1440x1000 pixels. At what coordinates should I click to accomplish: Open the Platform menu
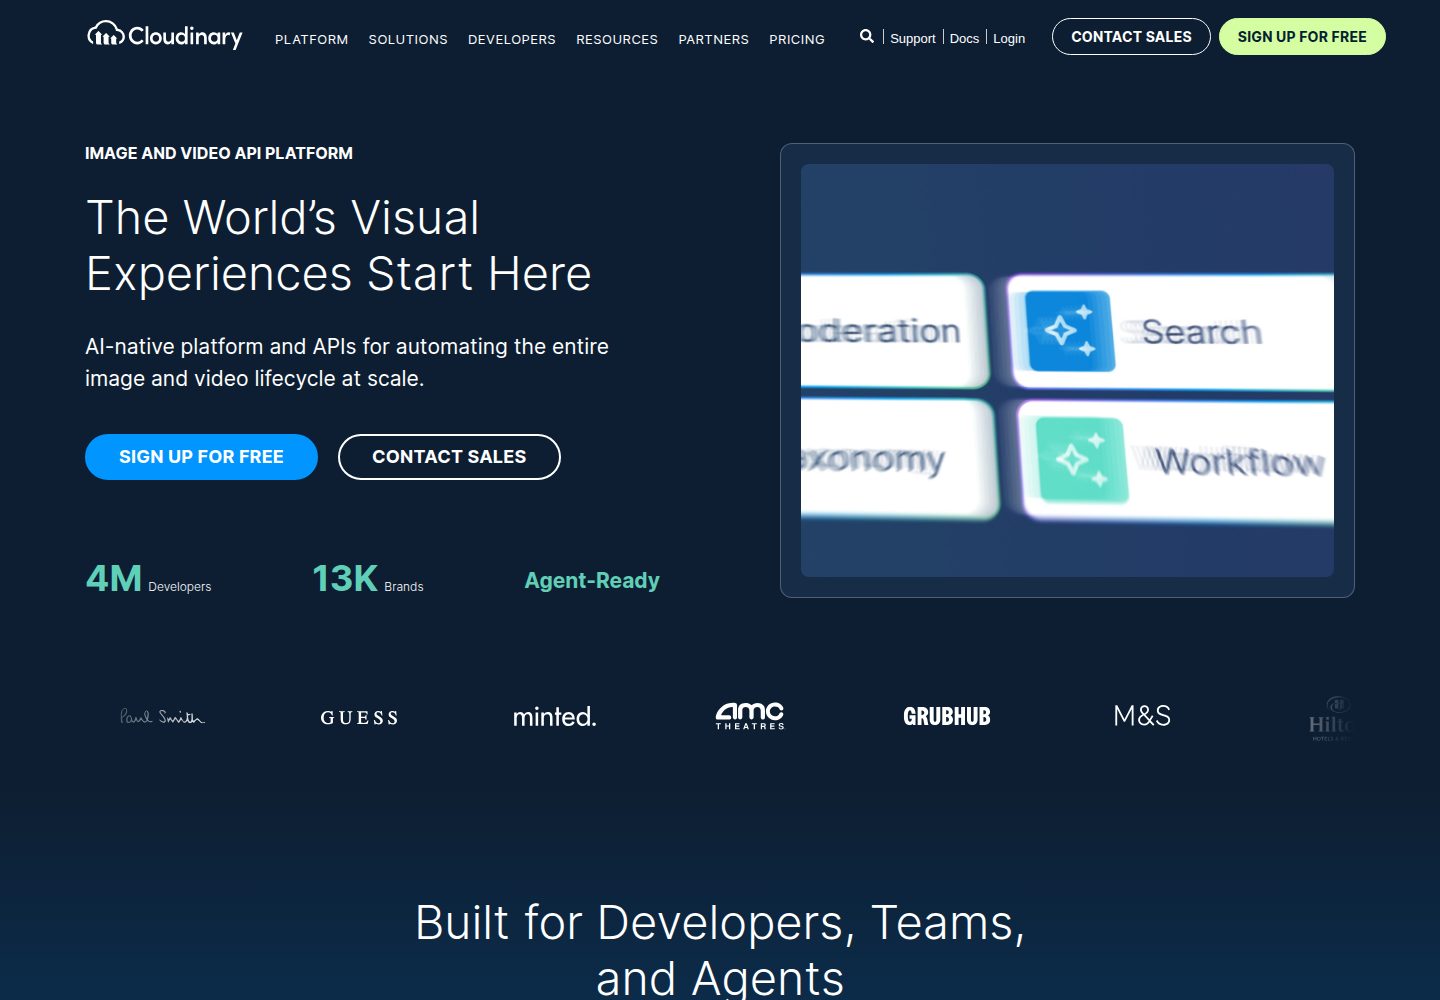click(x=312, y=39)
